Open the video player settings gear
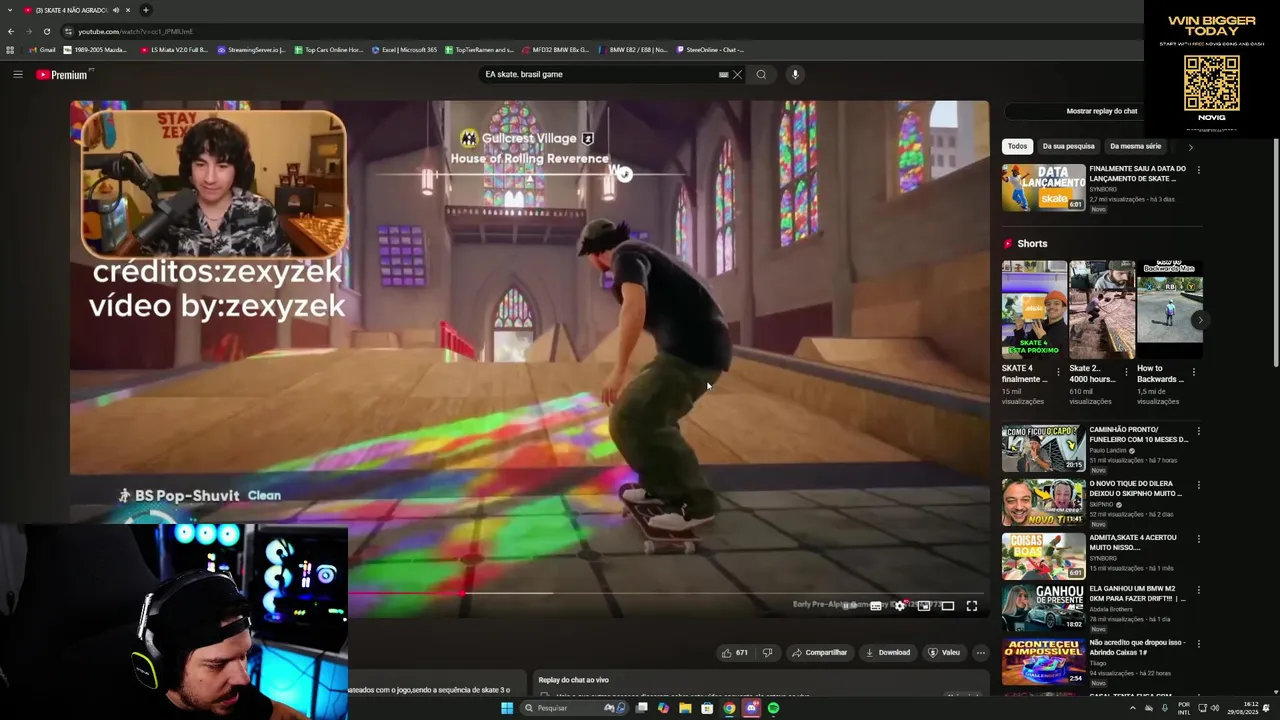Viewport: 1280px width, 720px height. click(x=900, y=606)
